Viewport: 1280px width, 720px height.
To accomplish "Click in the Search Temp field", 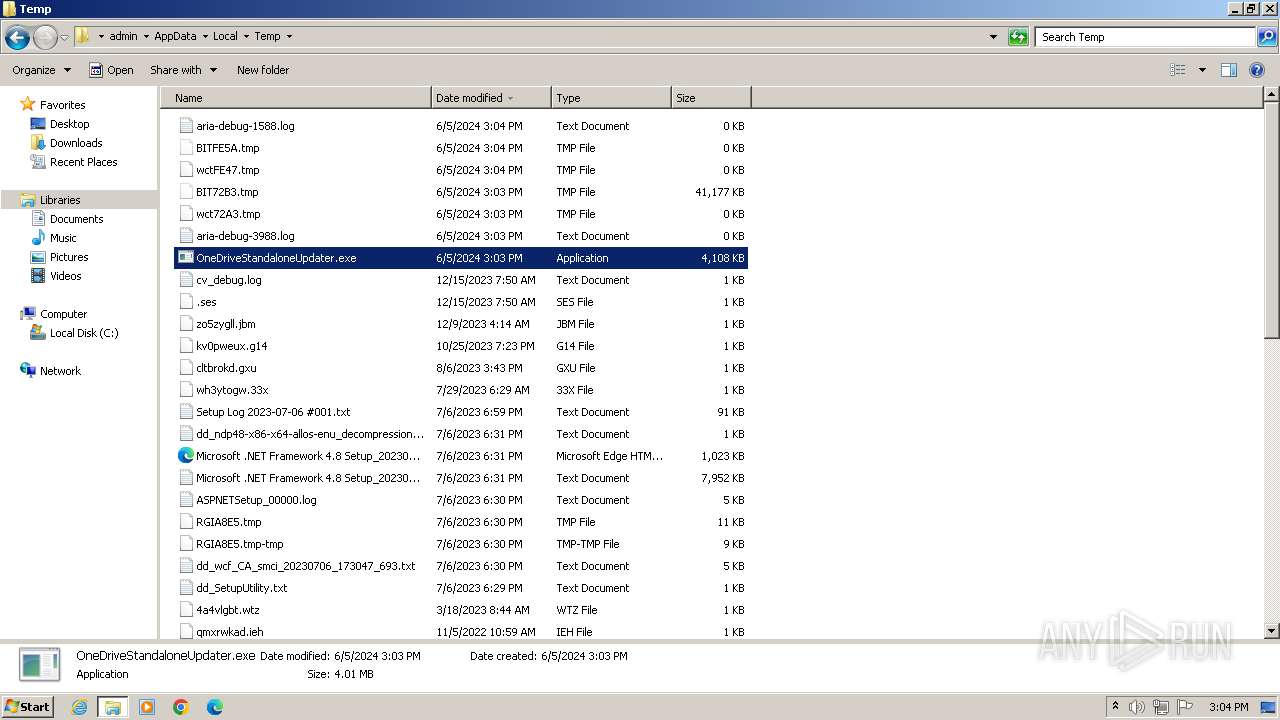I will 1146,37.
